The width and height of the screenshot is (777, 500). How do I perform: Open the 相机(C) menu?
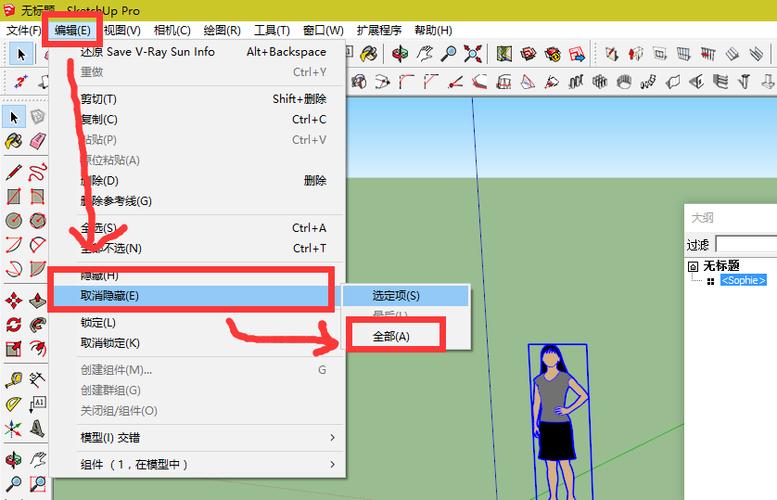click(x=172, y=30)
